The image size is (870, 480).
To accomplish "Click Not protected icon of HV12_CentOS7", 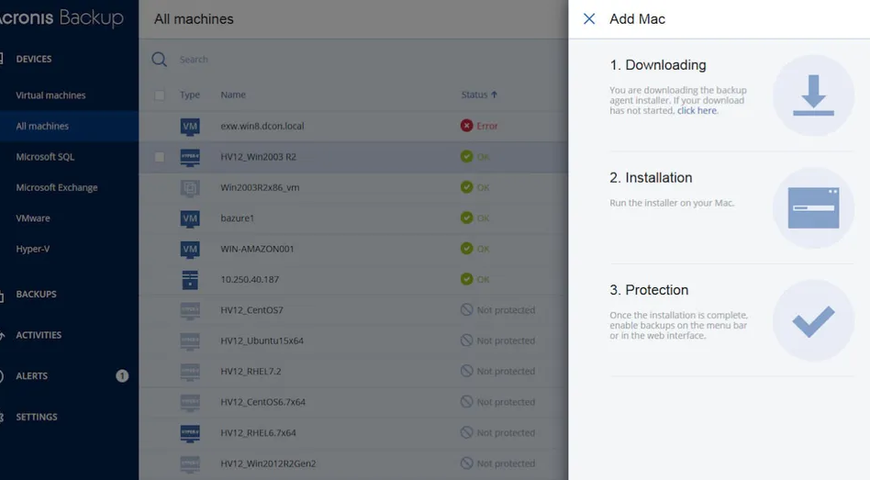I will click(467, 310).
